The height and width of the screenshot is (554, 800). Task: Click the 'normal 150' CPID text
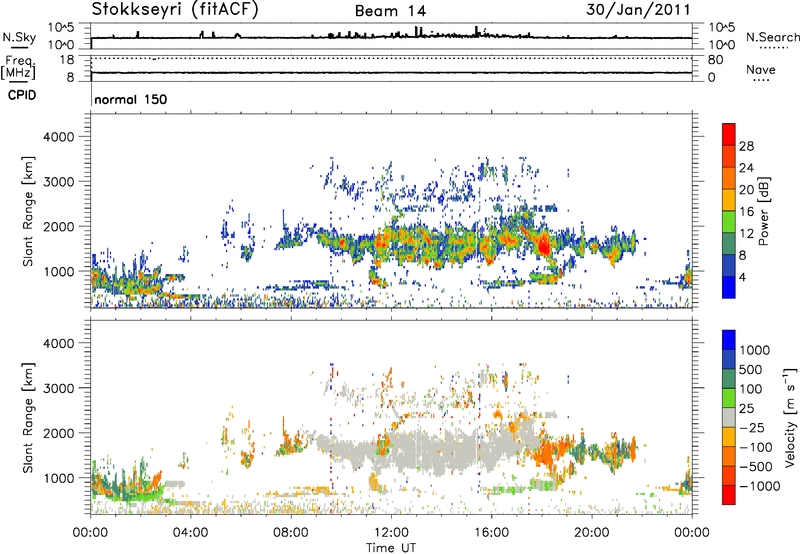(x=131, y=99)
